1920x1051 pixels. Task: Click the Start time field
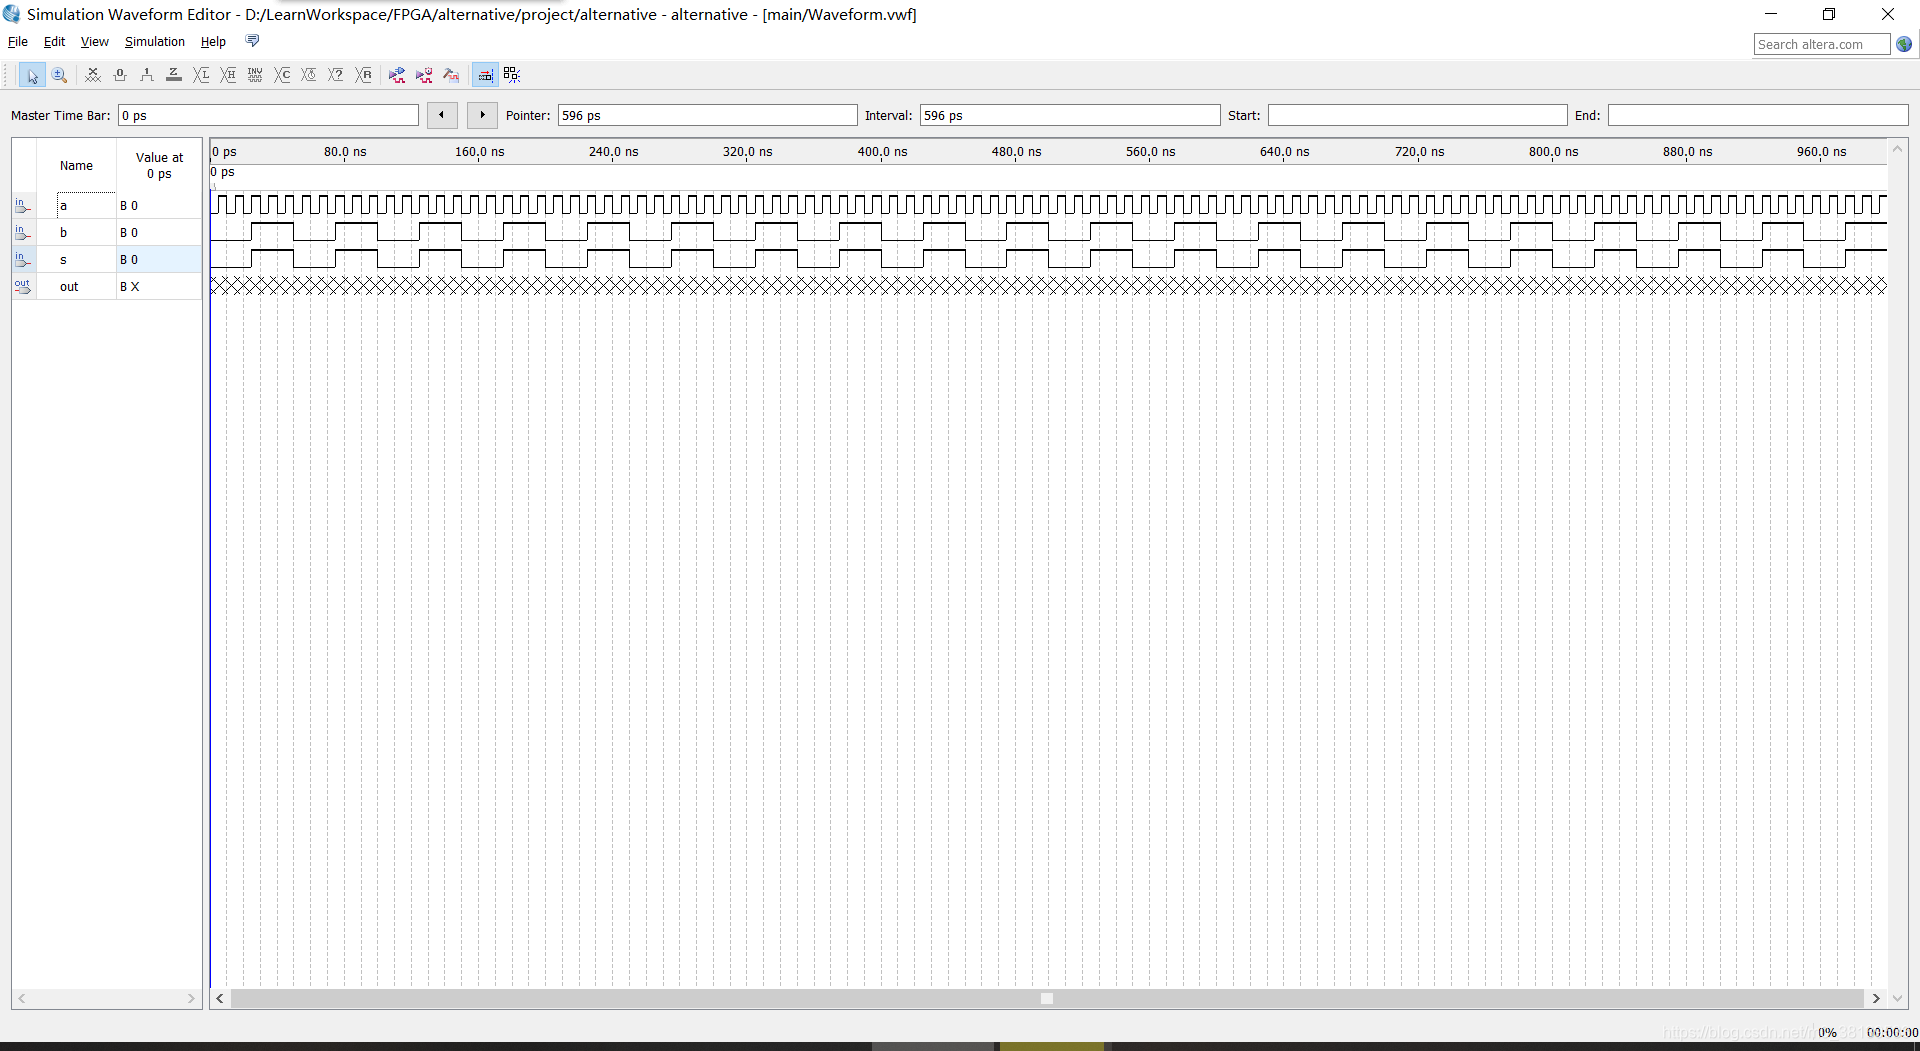1417,116
